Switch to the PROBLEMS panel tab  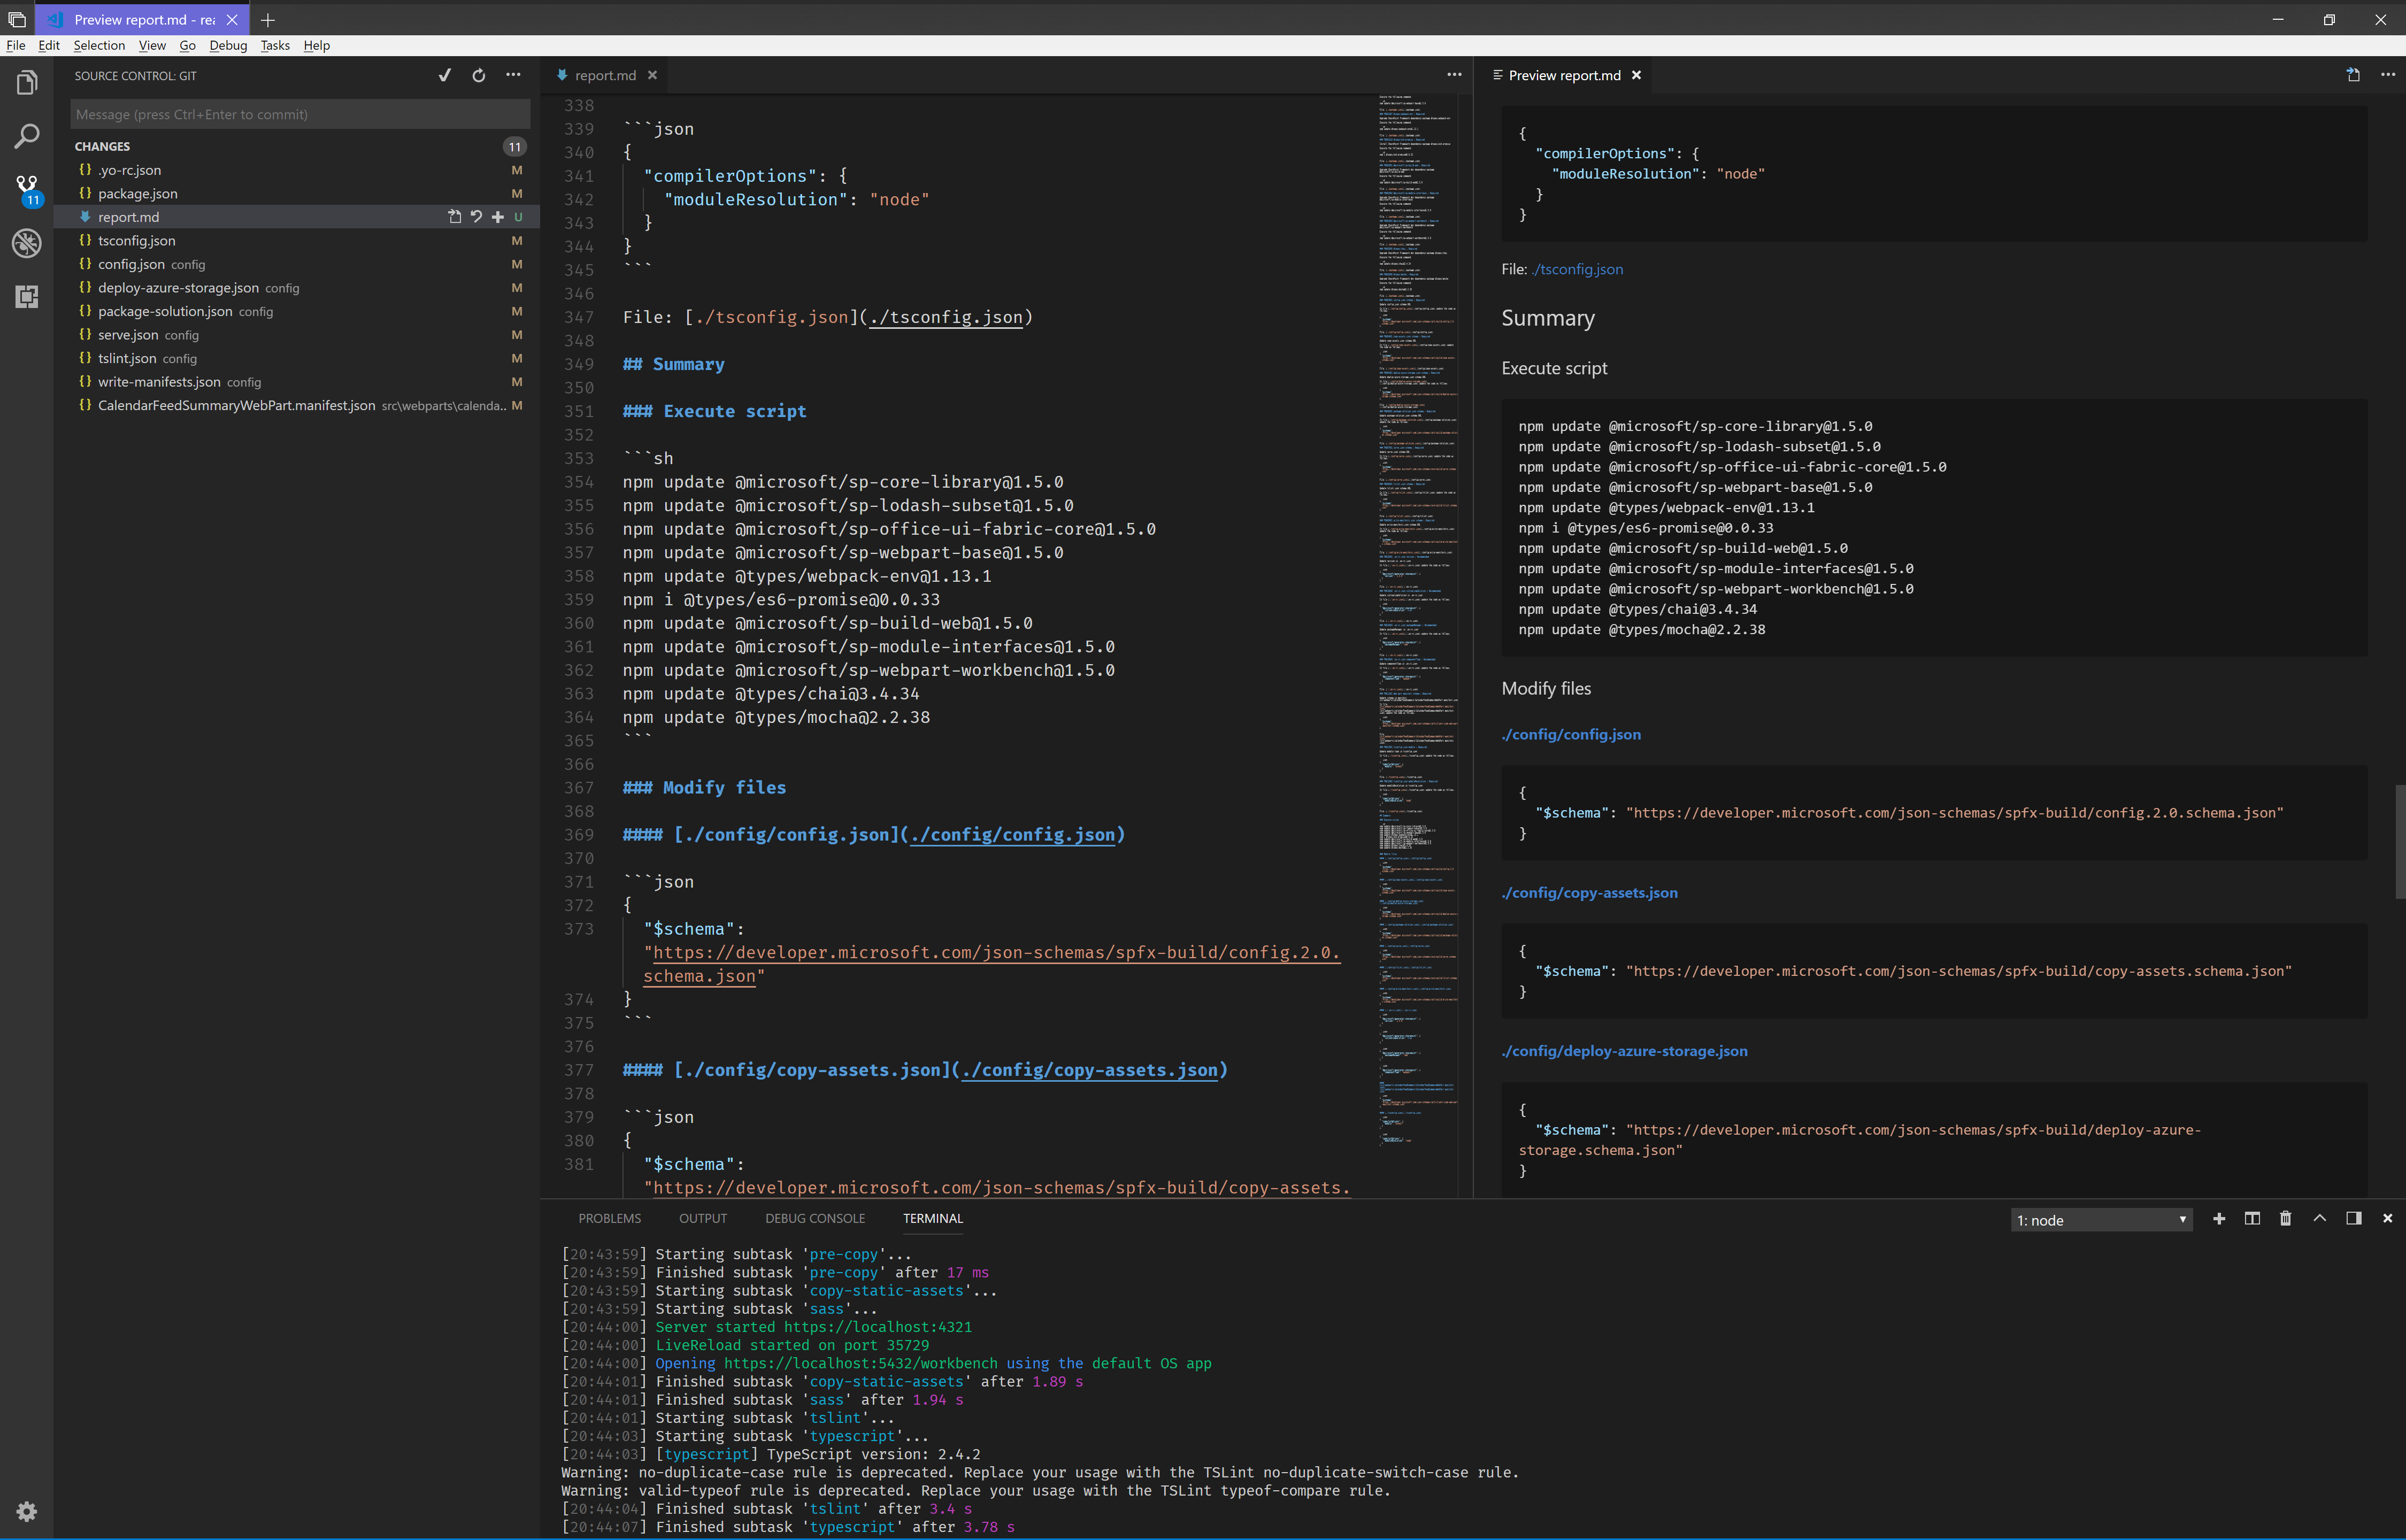click(609, 1218)
